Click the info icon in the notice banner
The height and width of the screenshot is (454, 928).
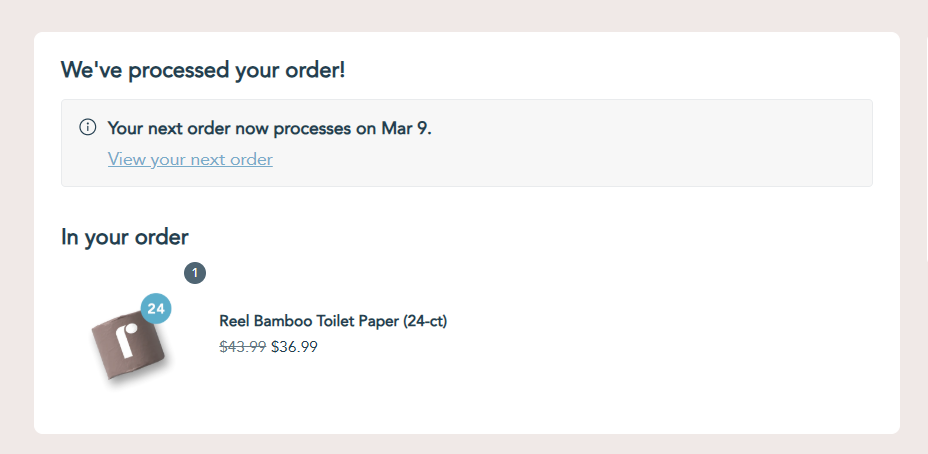pyautogui.click(x=88, y=127)
